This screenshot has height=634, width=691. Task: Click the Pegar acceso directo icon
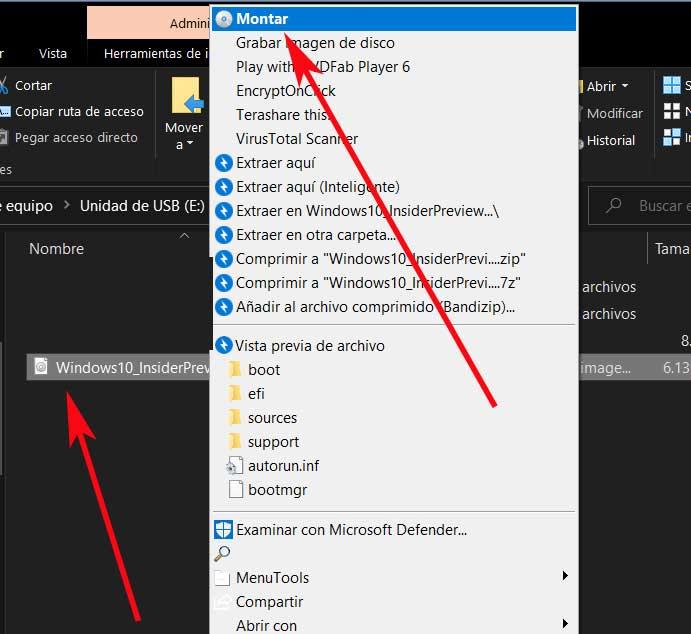[4, 137]
